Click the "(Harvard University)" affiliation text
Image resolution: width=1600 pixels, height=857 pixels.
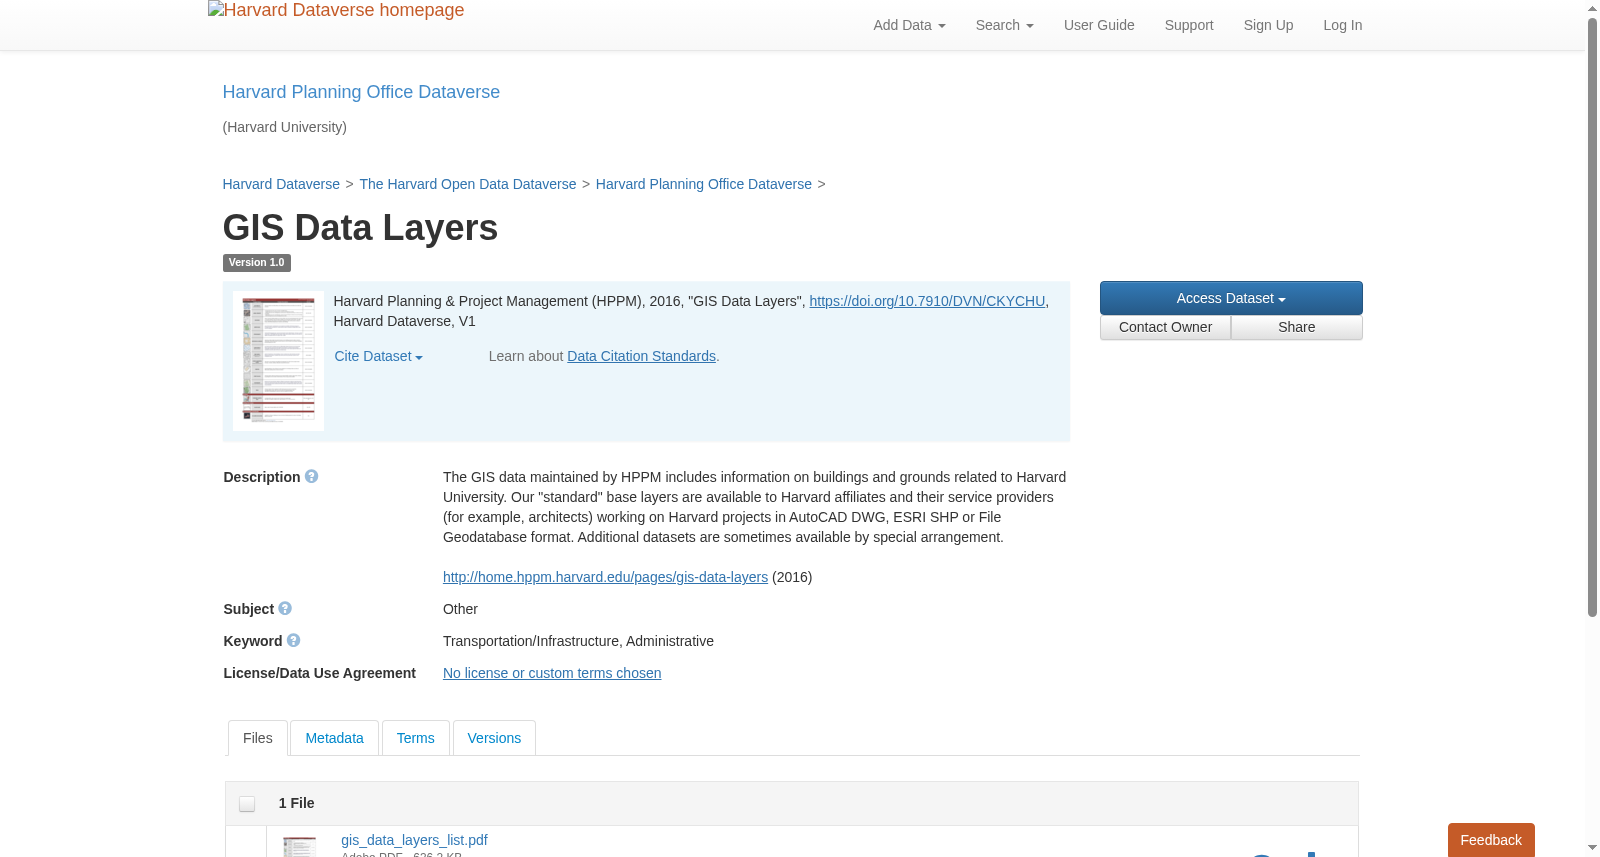285,127
